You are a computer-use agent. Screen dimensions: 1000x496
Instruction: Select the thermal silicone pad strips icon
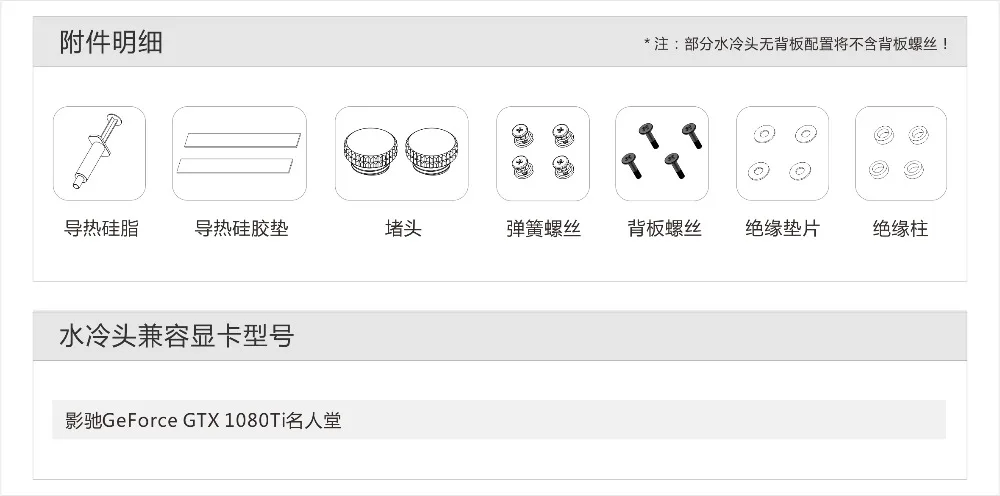[239, 153]
